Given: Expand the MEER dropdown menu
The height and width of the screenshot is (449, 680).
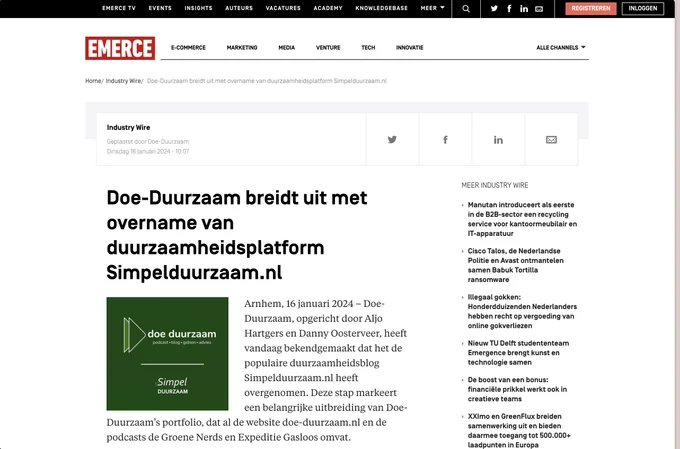Looking at the screenshot, I should (432, 8).
